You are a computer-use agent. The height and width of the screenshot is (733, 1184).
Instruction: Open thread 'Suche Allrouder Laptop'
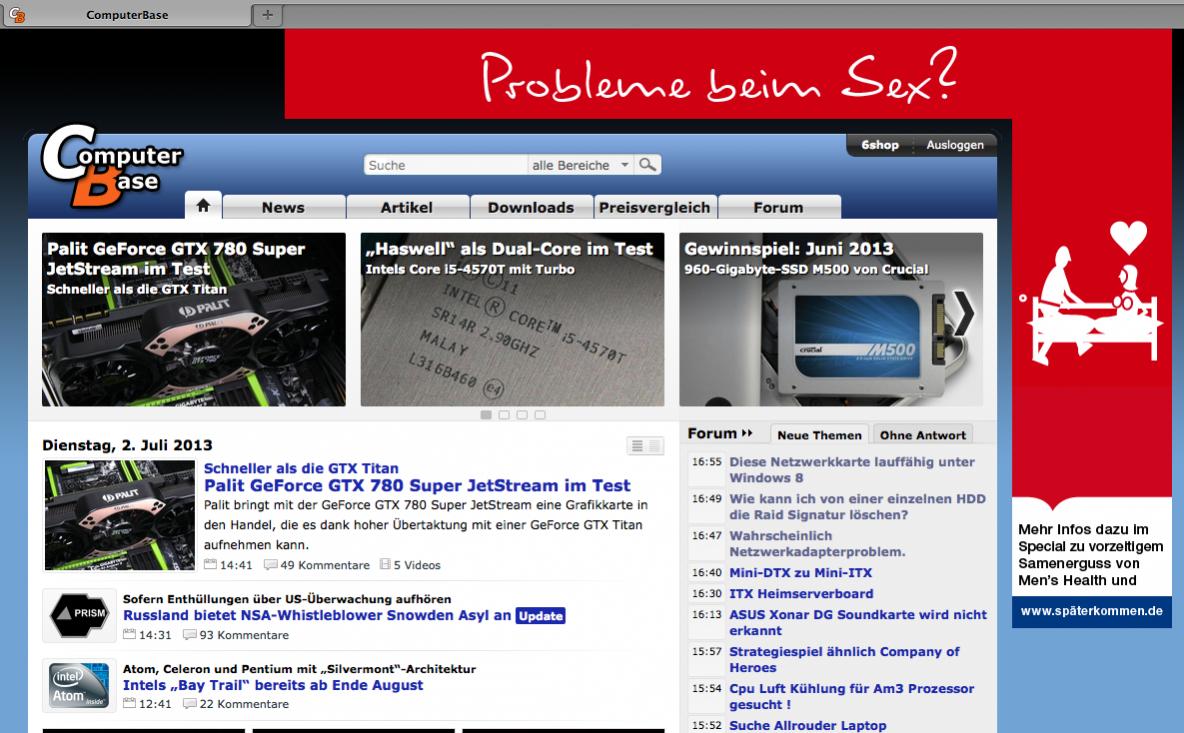pyautogui.click(x=808, y=725)
